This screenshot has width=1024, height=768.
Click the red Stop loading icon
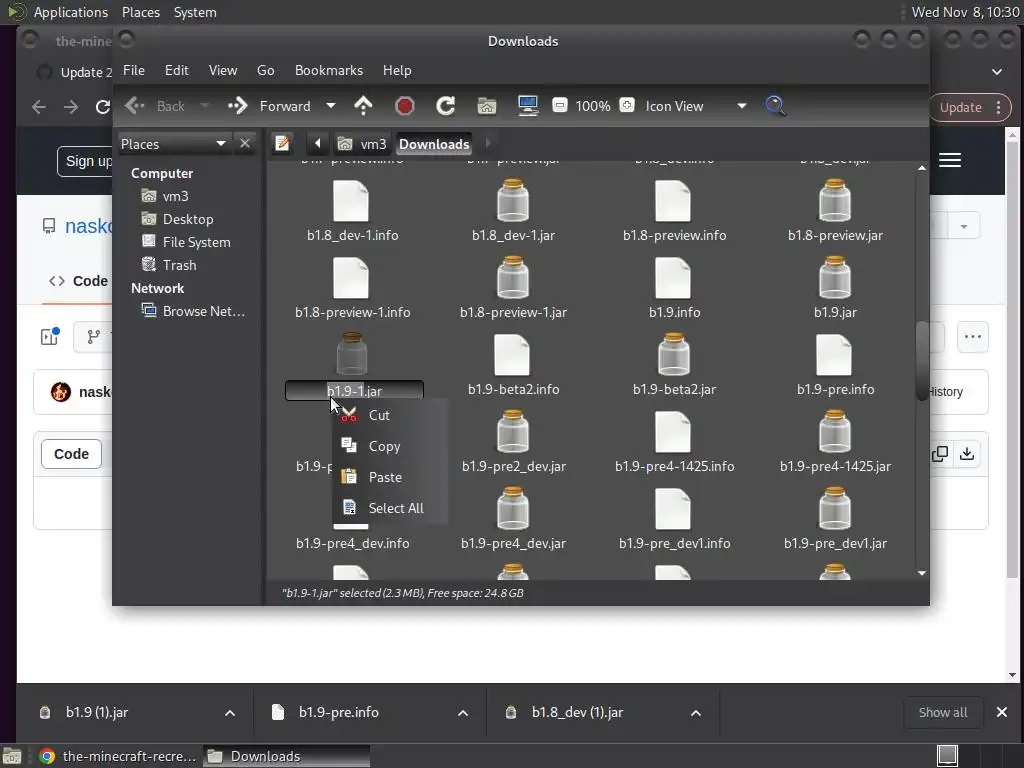pos(404,106)
